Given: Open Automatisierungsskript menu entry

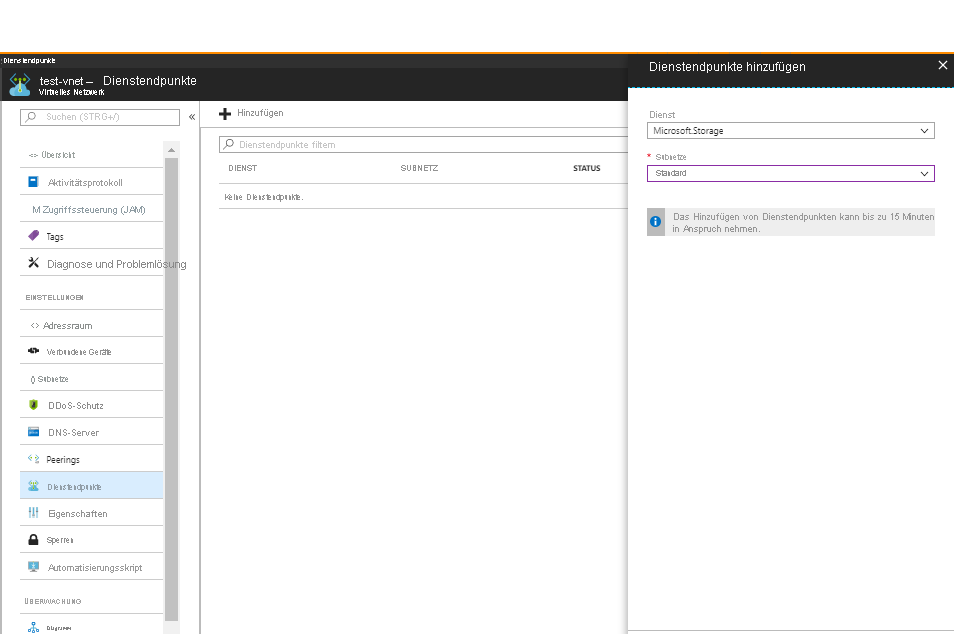Looking at the screenshot, I should tap(94, 567).
